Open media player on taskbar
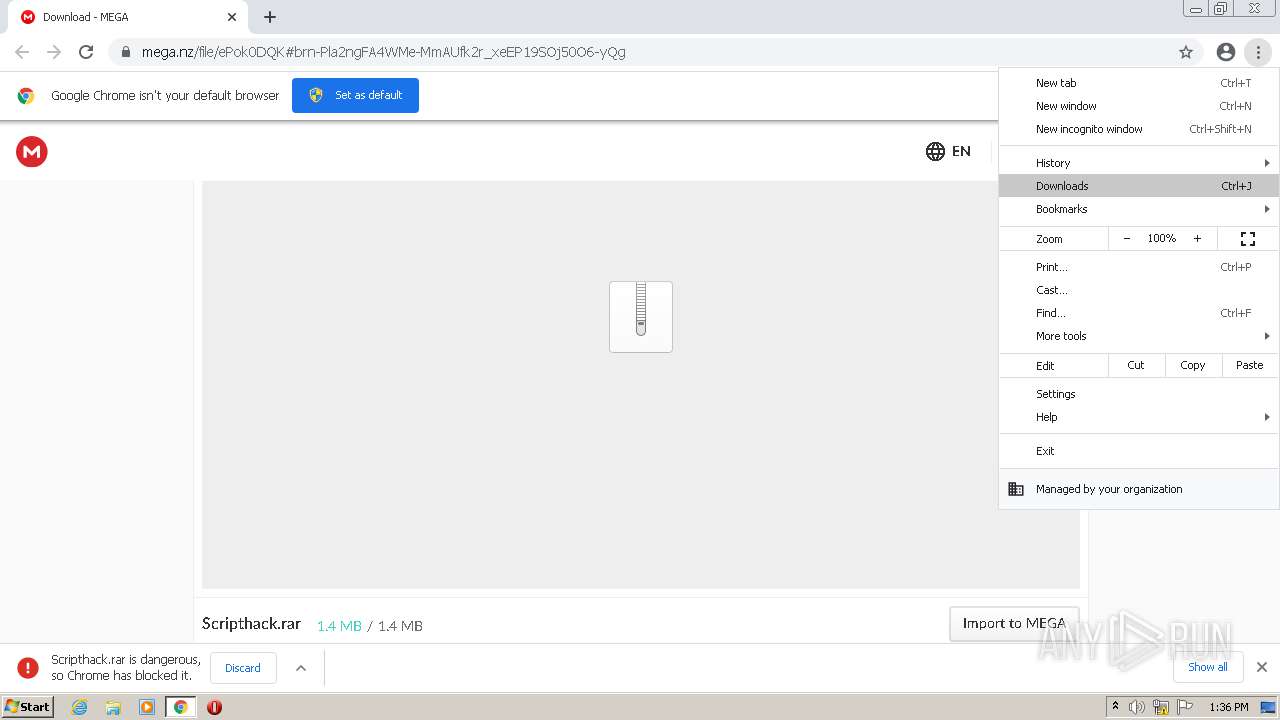 pos(147,707)
